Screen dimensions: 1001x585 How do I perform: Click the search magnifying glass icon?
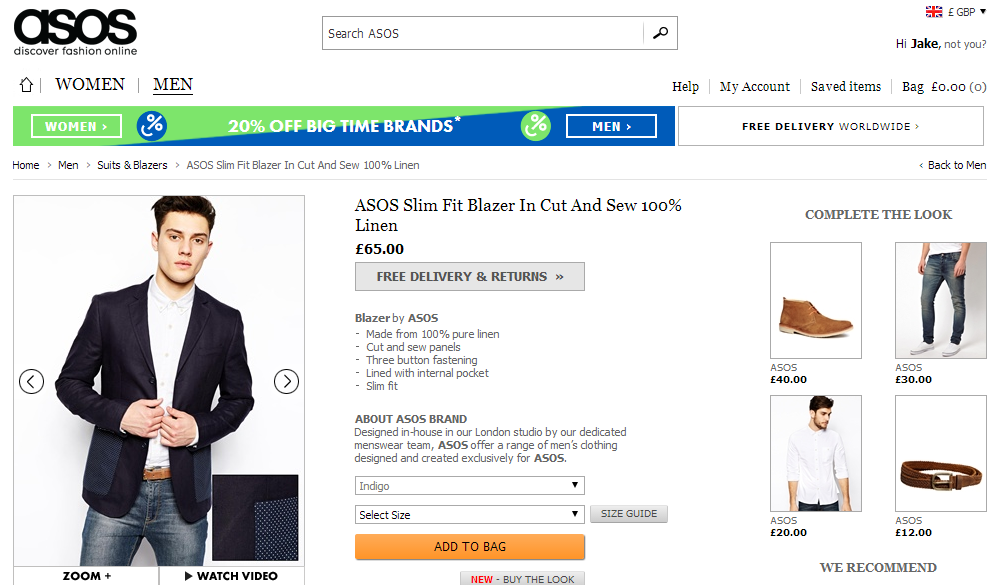click(660, 32)
